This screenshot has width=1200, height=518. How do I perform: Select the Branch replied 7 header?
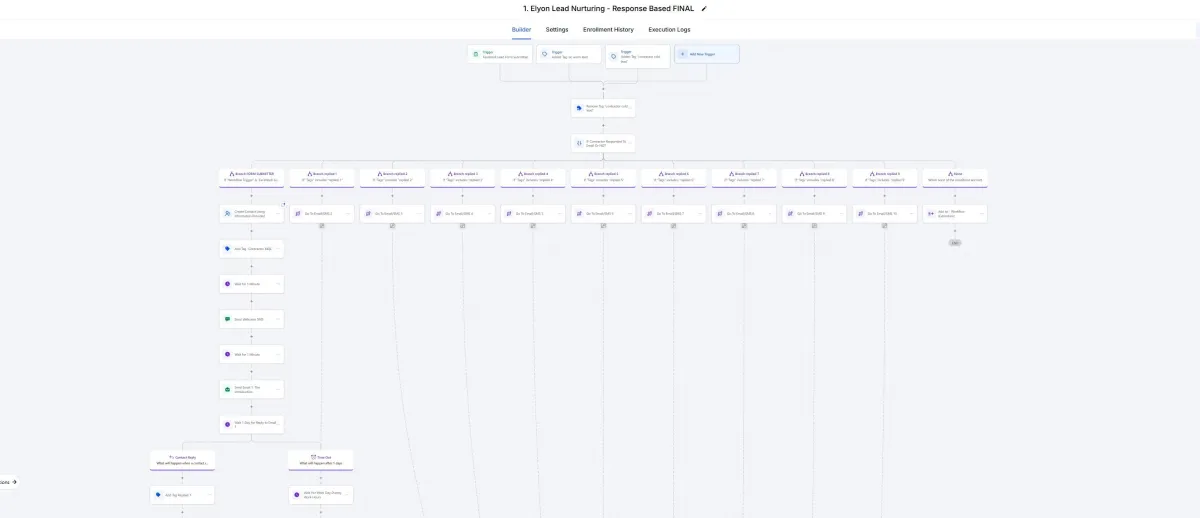pyautogui.click(x=744, y=176)
